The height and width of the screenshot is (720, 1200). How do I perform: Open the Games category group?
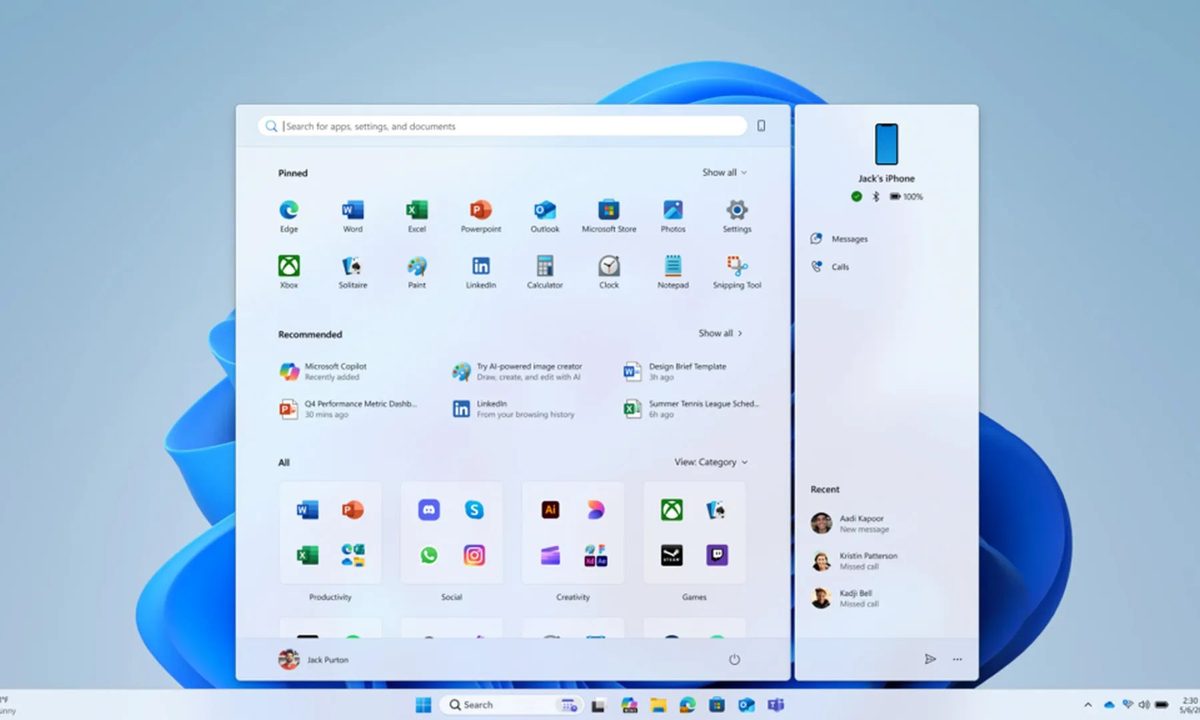click(x=694, y=532)
